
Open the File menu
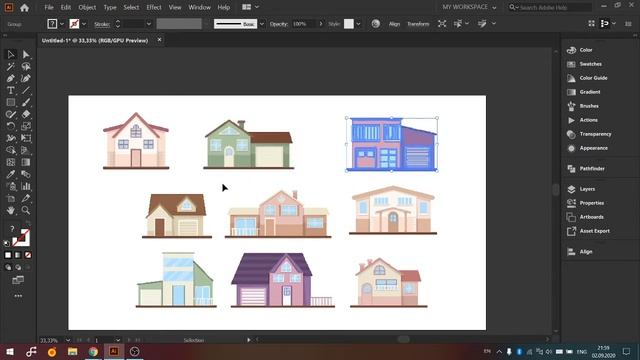coord(49,7)
